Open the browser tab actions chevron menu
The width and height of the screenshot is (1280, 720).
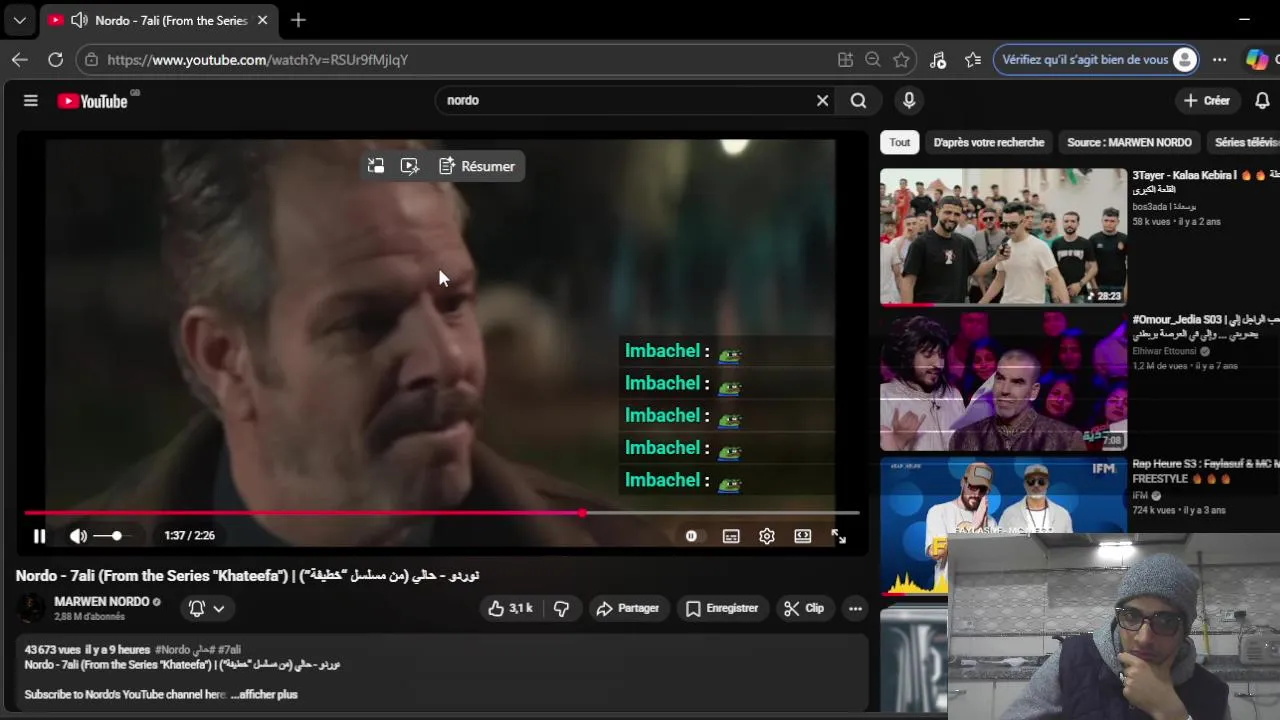click(x=19, y=20)
